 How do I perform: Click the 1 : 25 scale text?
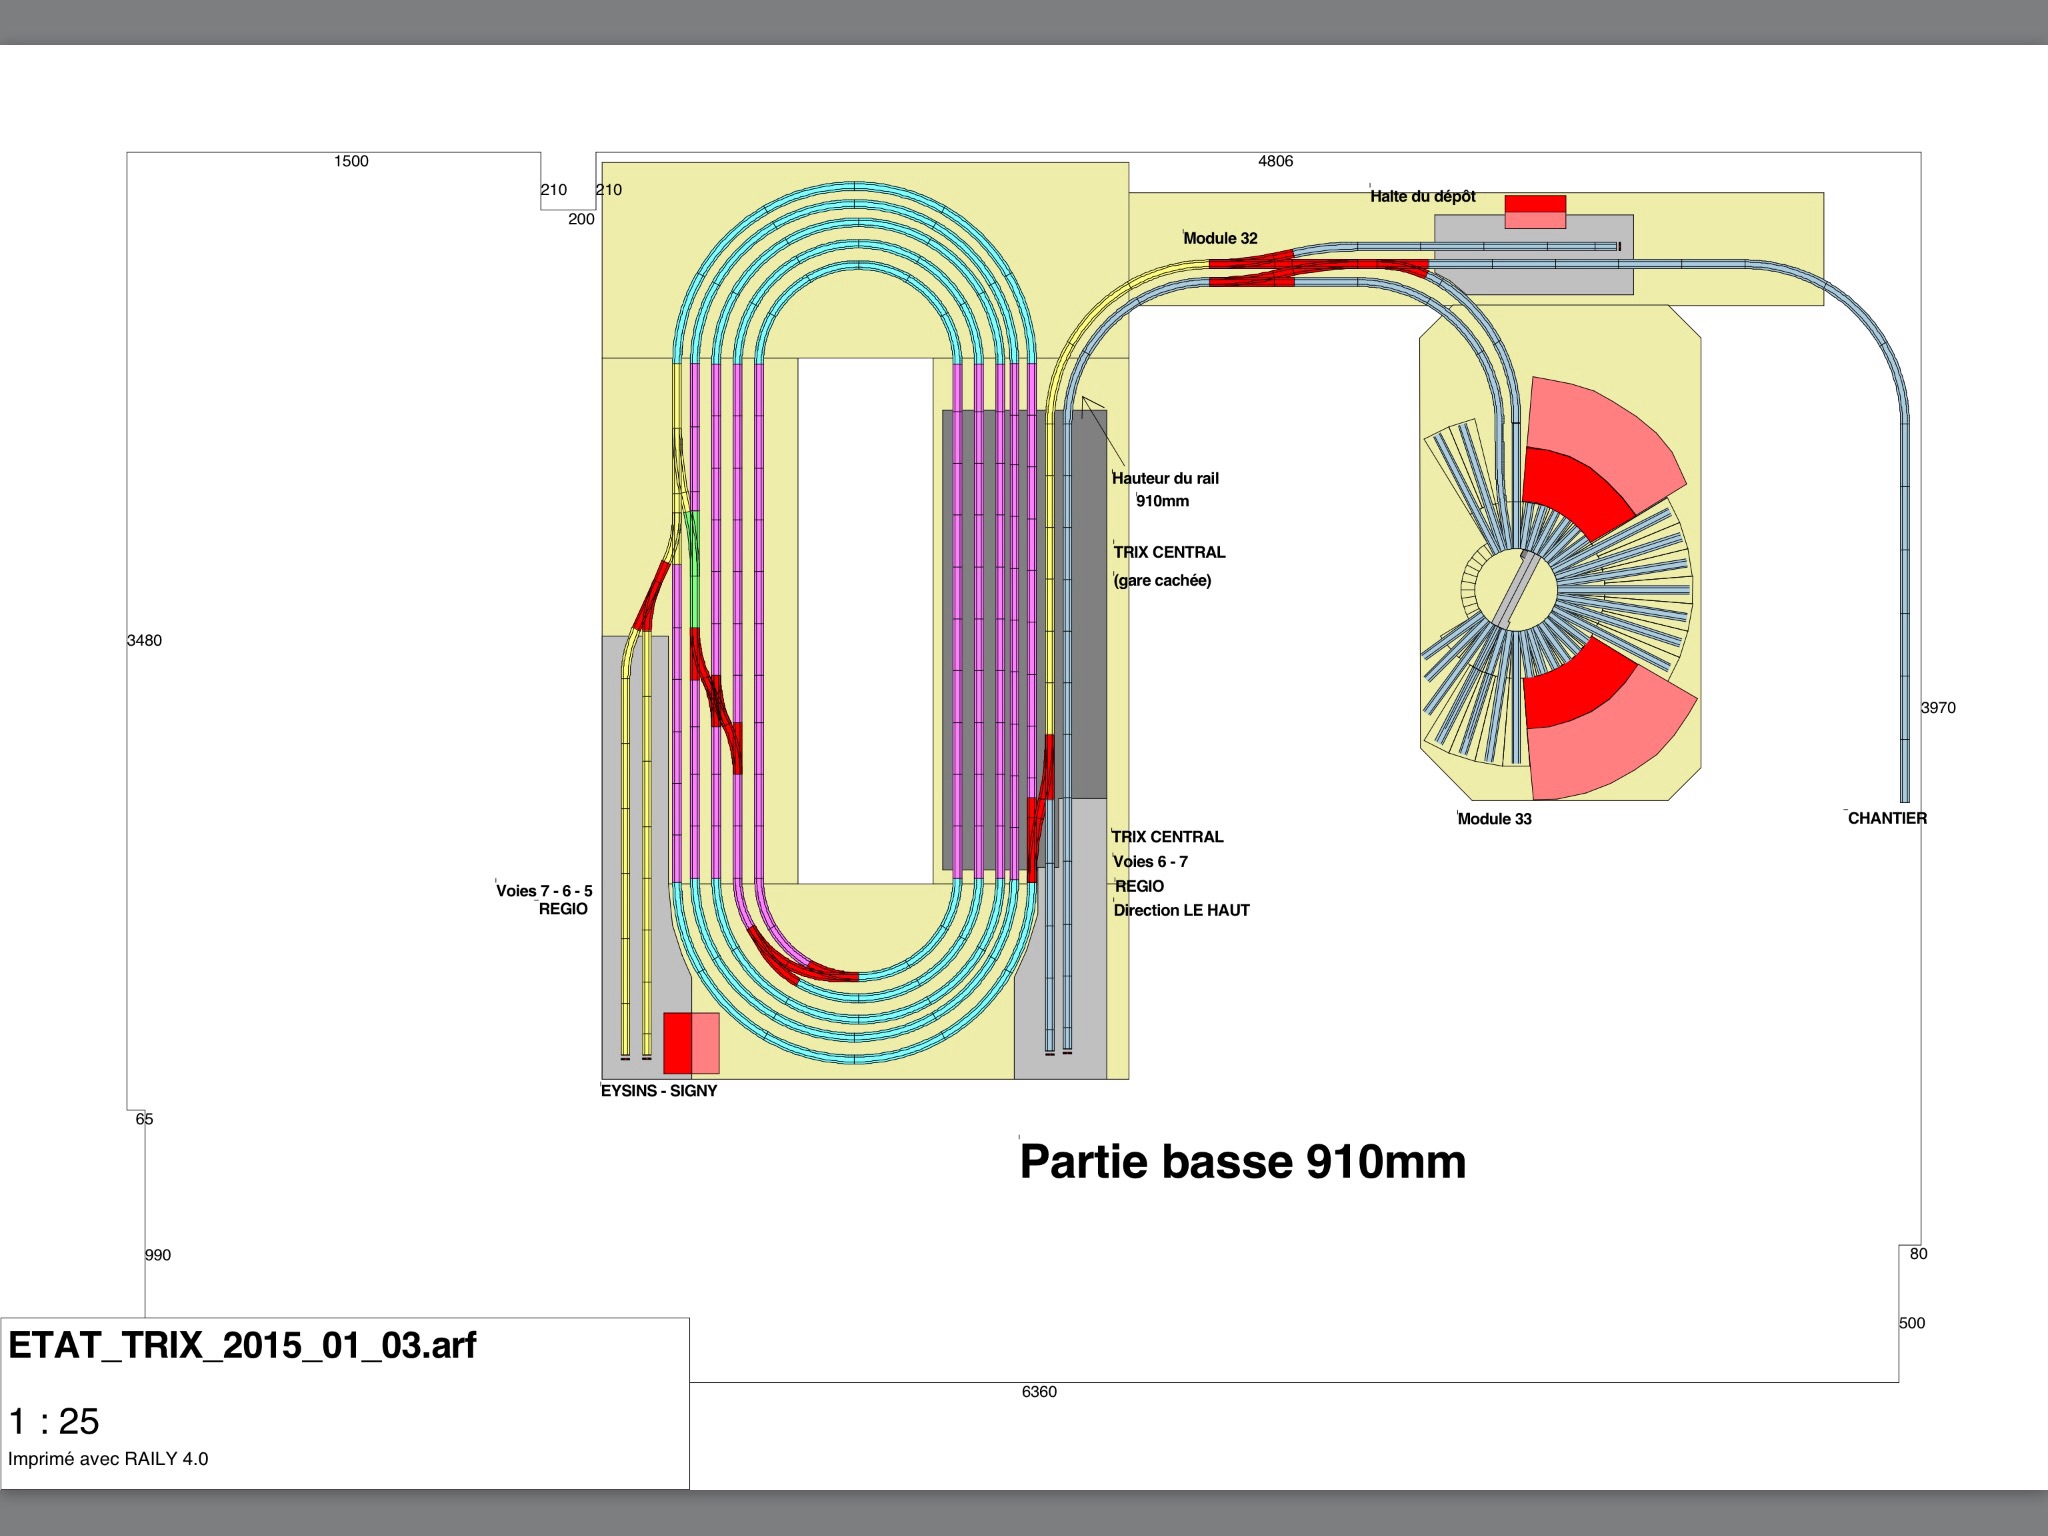point(54,1421)
